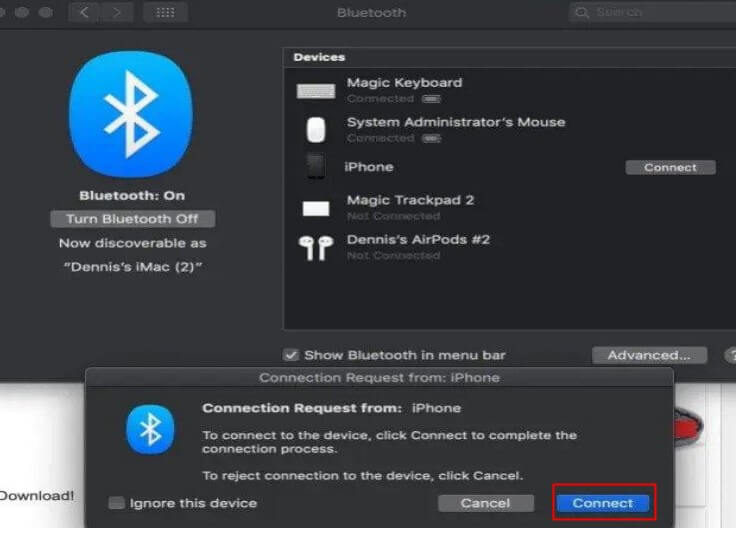This screenshot has width=741, height=534.
Task: Click the Not Connected status under Magic Trackpad 2
Action: [393, 216]
